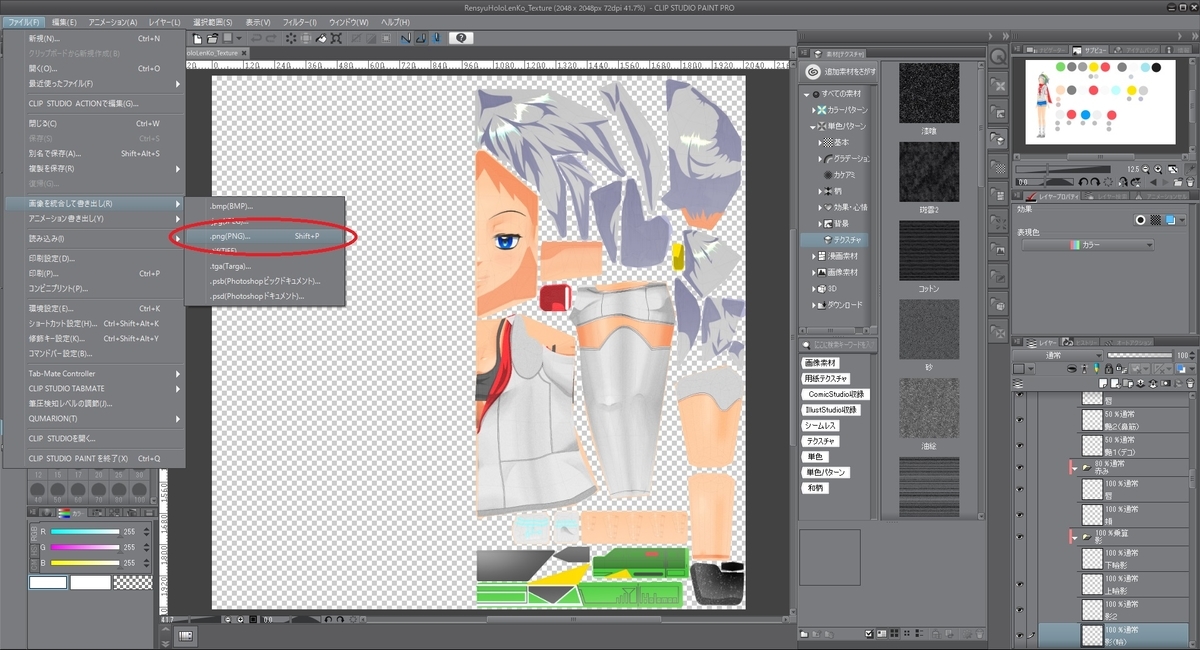Click the fill bucket icon in the command bar
1200x650 pixels.
[321, 38]
